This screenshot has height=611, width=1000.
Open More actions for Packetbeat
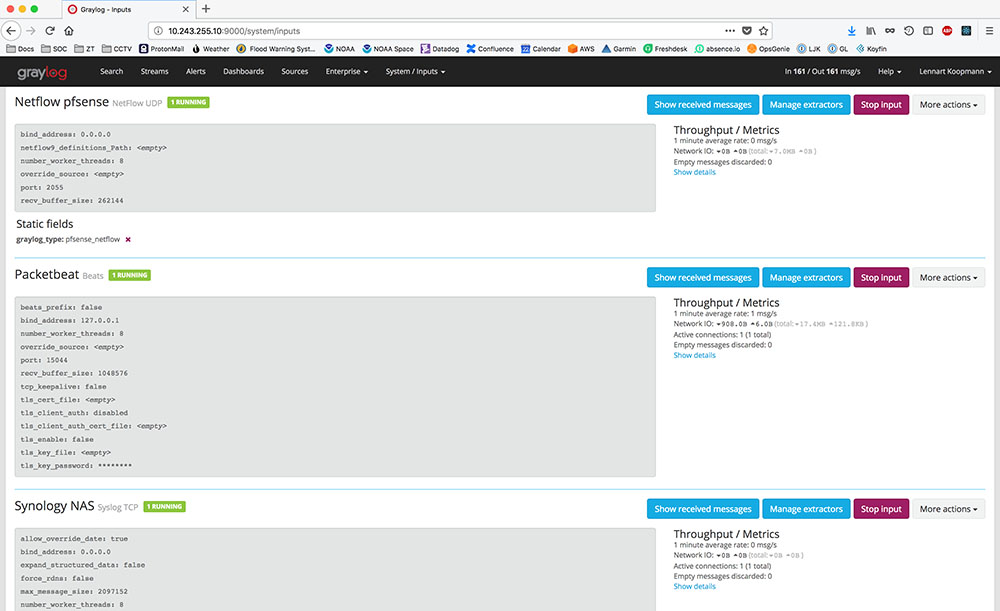pyautogui.click(x=948, y=277)
